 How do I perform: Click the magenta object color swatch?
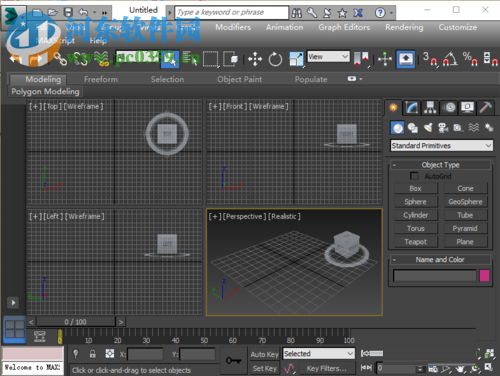(484, 276)
